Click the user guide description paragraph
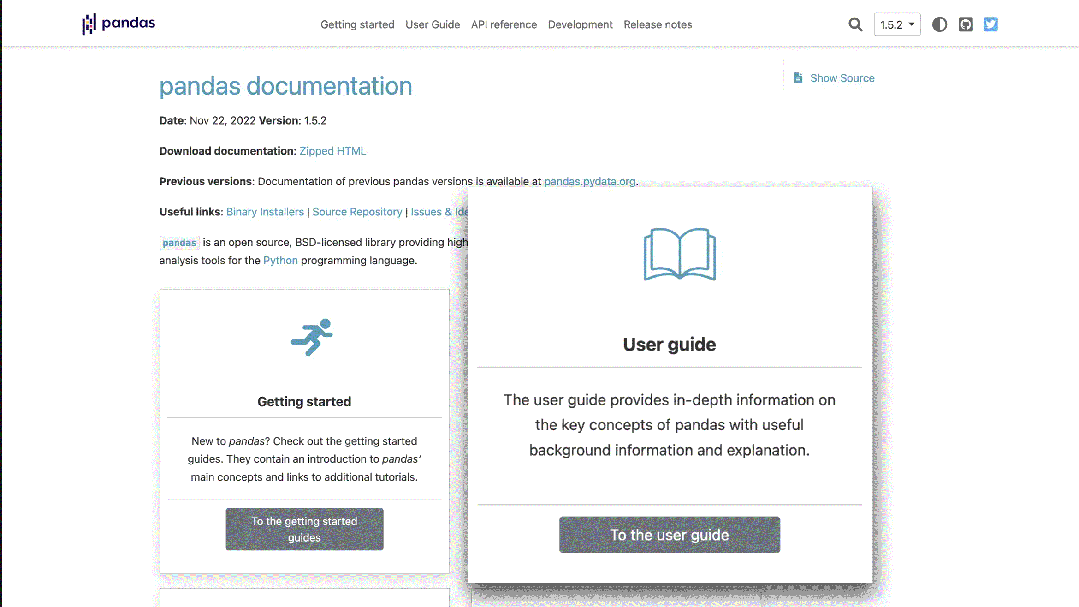 point(670,425)
